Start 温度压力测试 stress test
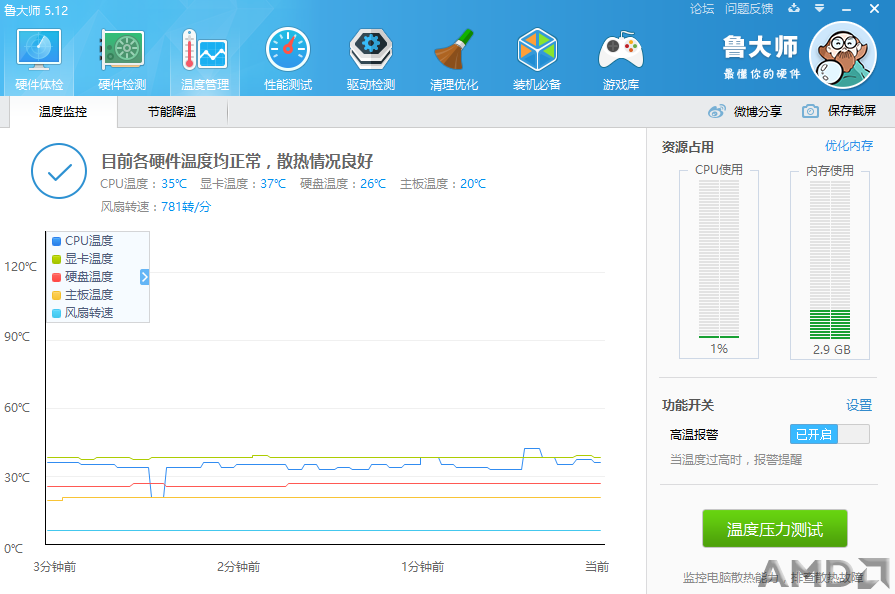Image resolution: width=895 pixels, height=594 pixels. coord(775,529)
